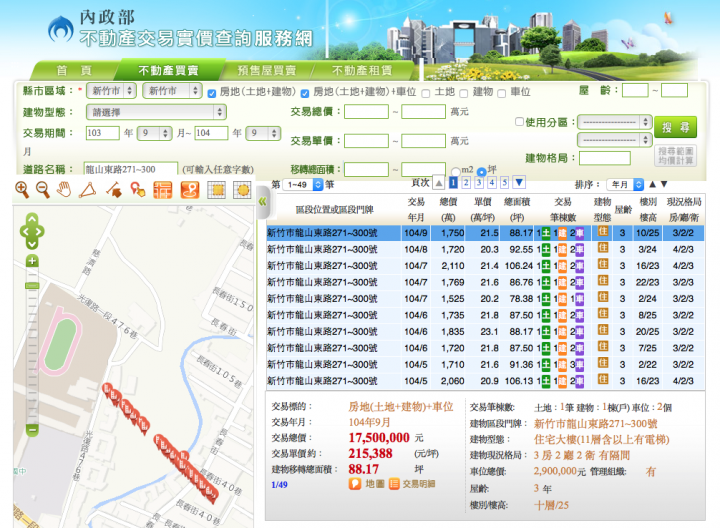Open the start month dropdown
The image size is (720, 528).
pos(154,133)
